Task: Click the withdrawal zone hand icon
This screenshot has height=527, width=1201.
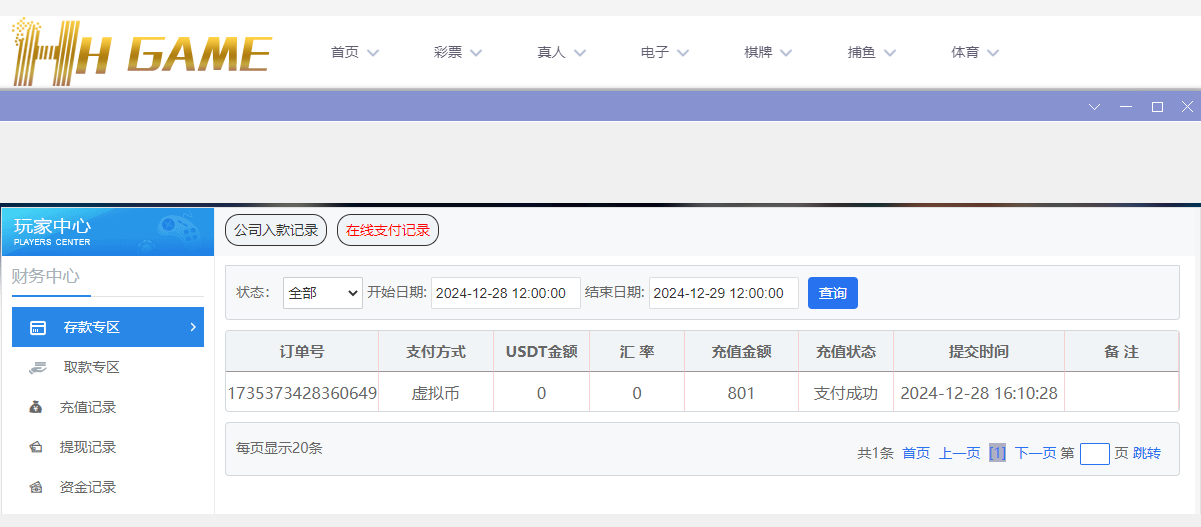Action: point(38,368)
